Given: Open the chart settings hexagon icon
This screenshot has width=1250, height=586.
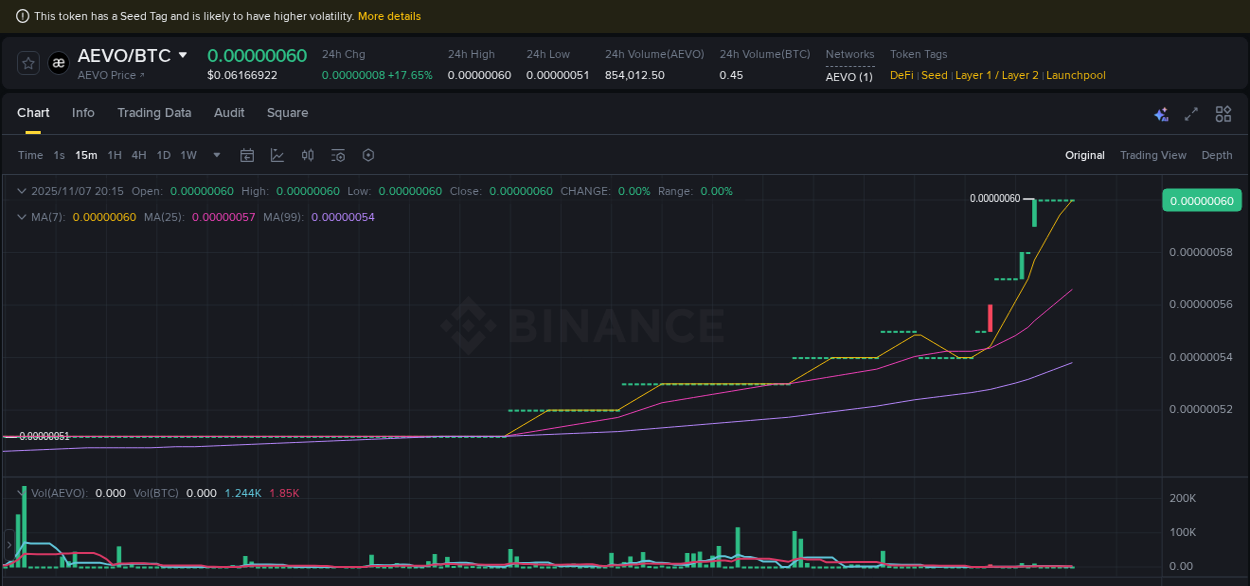Looking at the screenshot, I should coord(367,155).
